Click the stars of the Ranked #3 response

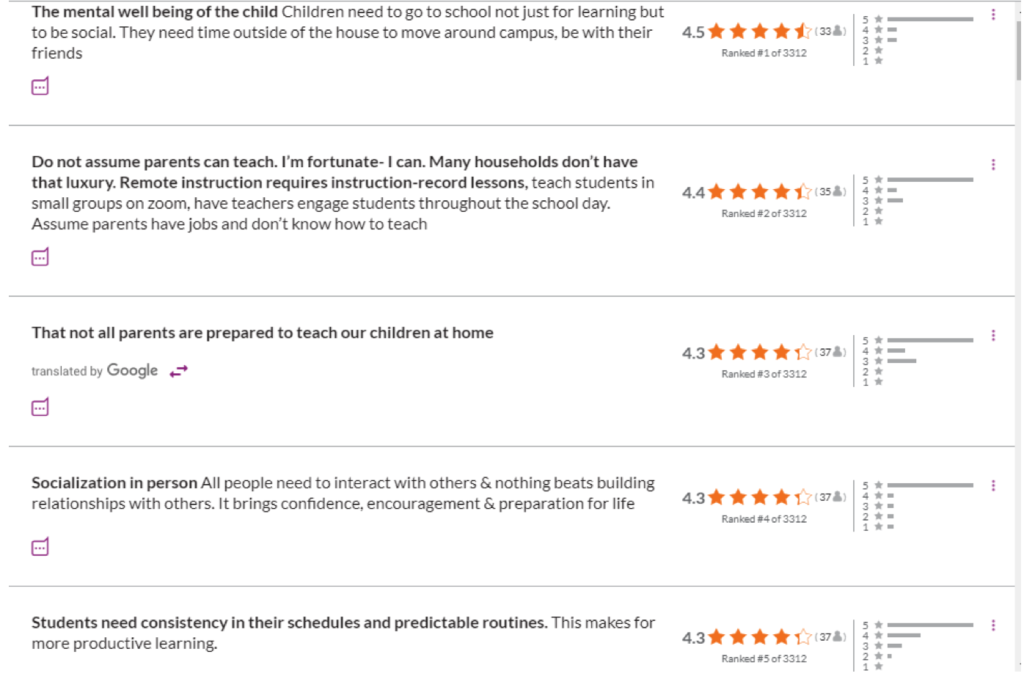[x=760, y=353]
